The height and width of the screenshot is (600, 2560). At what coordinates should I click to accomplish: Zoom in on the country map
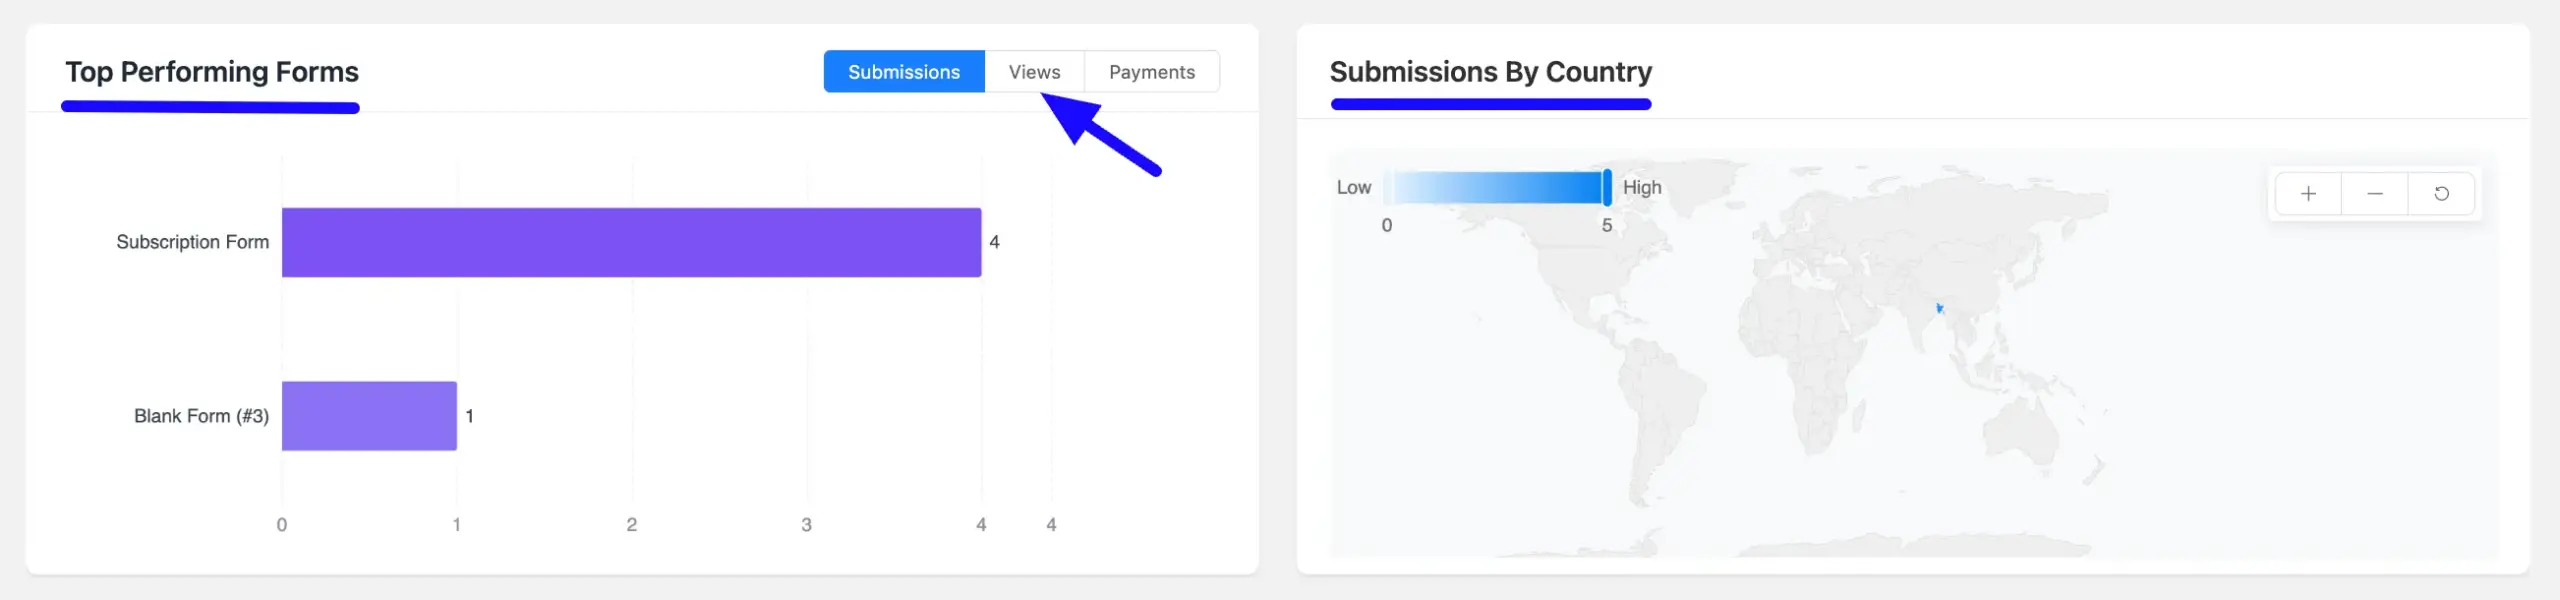coord(2308,194)
